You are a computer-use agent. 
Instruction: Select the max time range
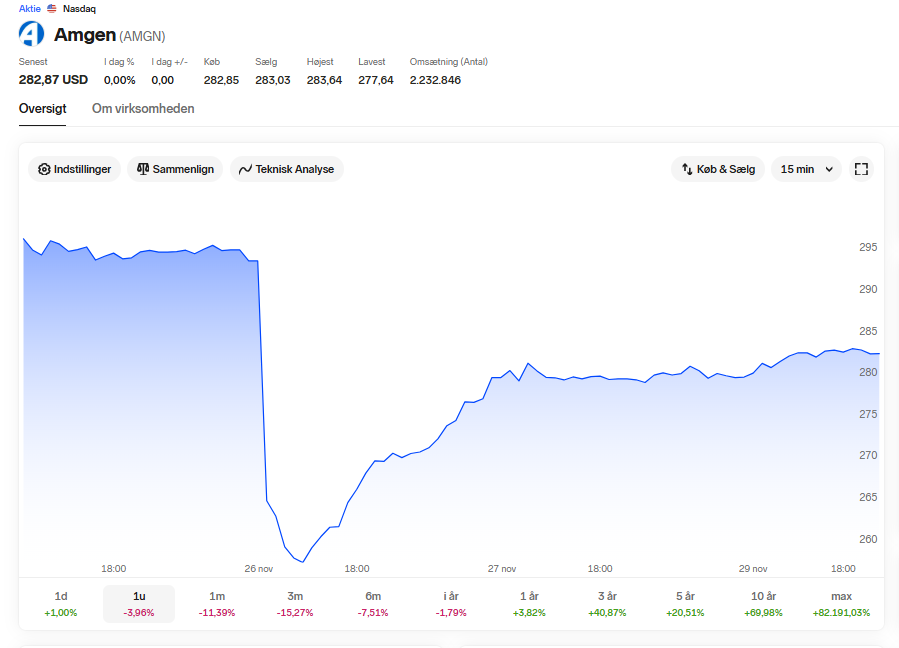[x=841, y=604]
